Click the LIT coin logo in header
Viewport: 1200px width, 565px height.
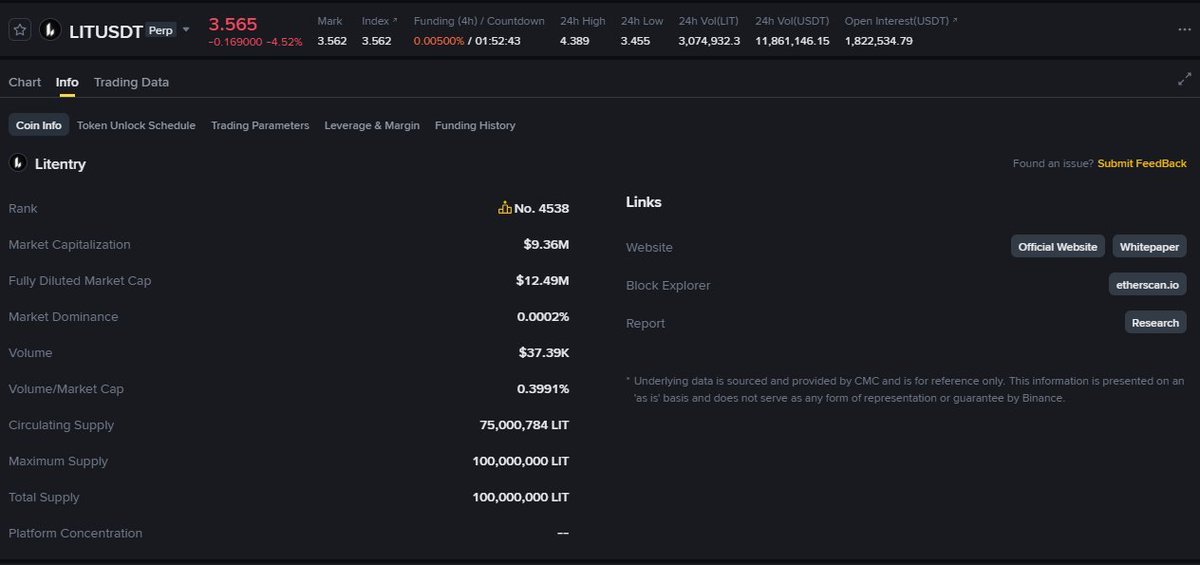click(x=50, y=30)
